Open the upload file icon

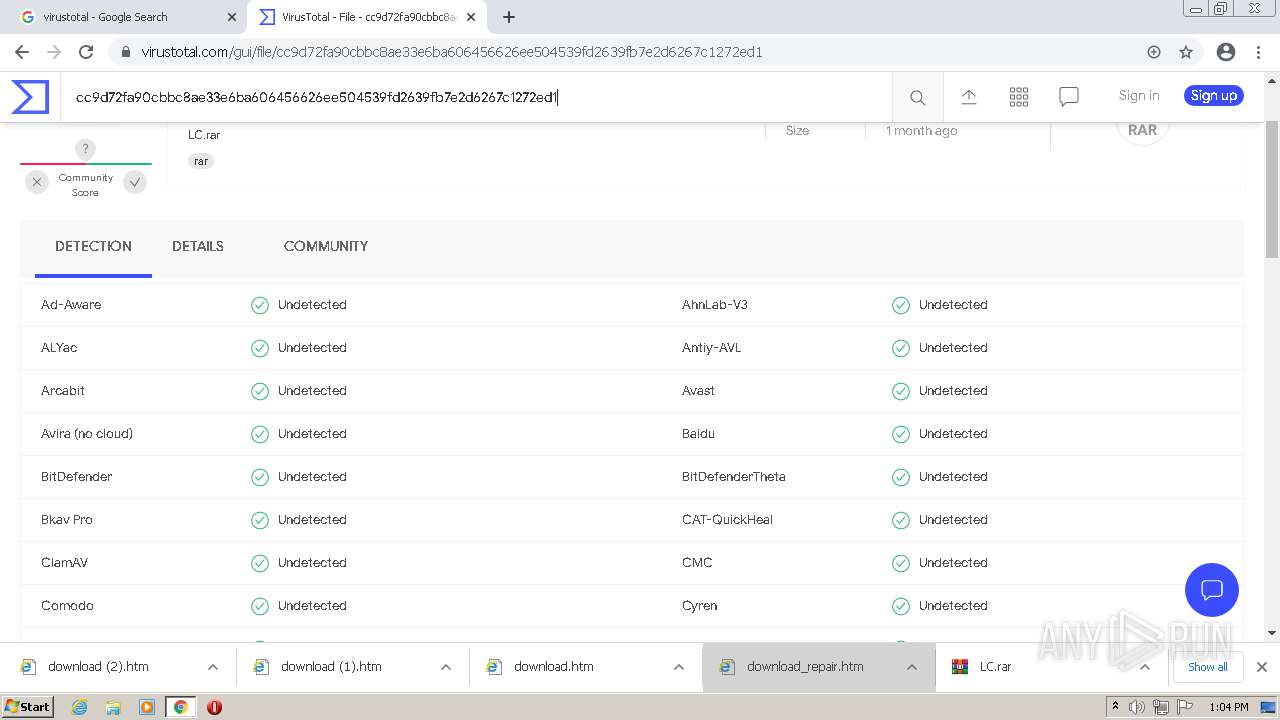969,97
